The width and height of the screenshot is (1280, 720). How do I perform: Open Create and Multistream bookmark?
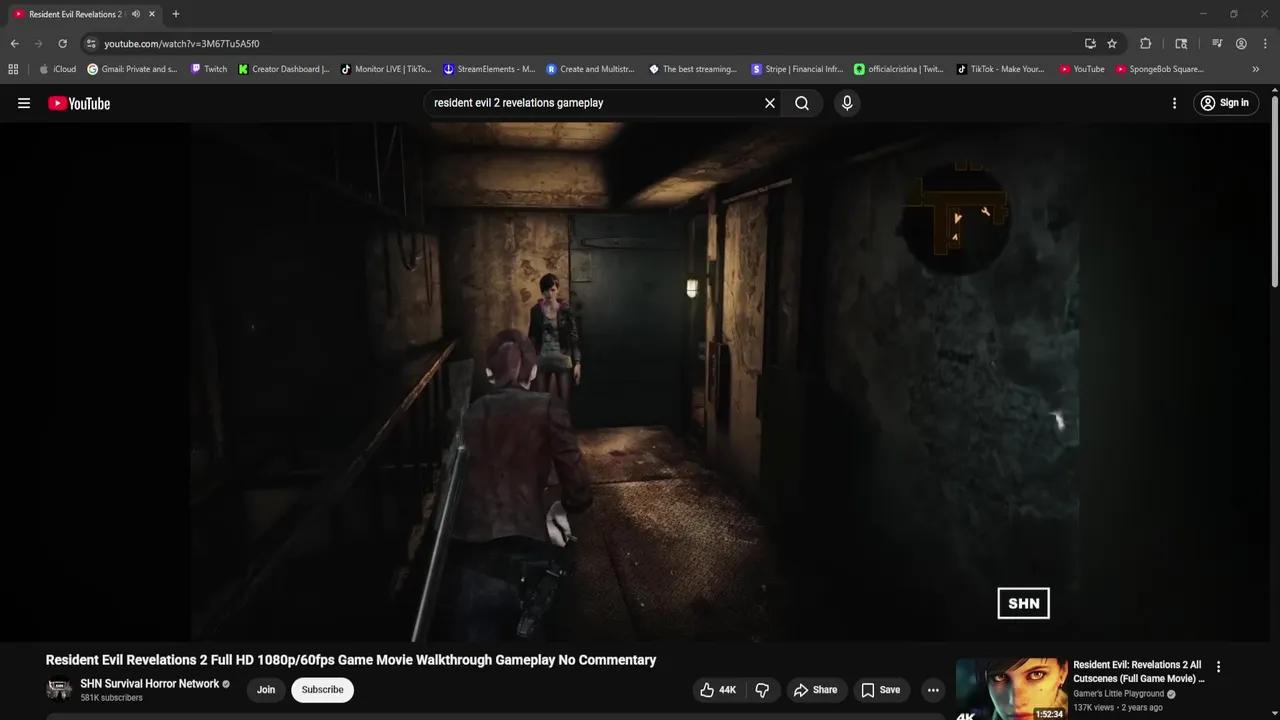(591, 69)
